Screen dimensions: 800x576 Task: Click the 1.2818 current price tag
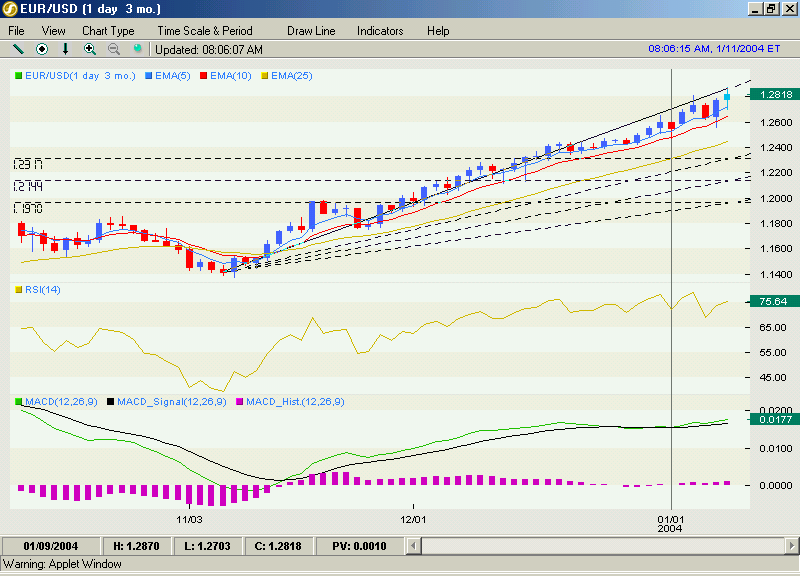(774, 94)
